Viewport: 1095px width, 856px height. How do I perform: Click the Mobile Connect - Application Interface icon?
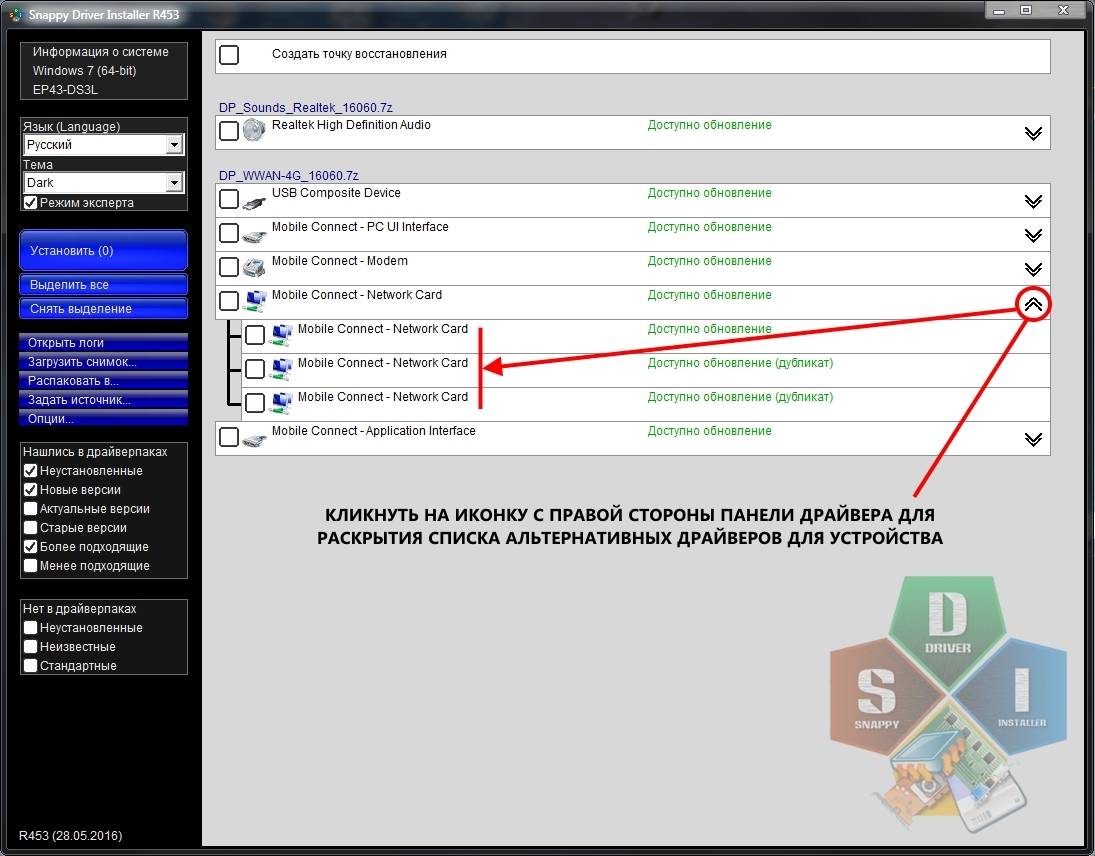pos(254,441)
